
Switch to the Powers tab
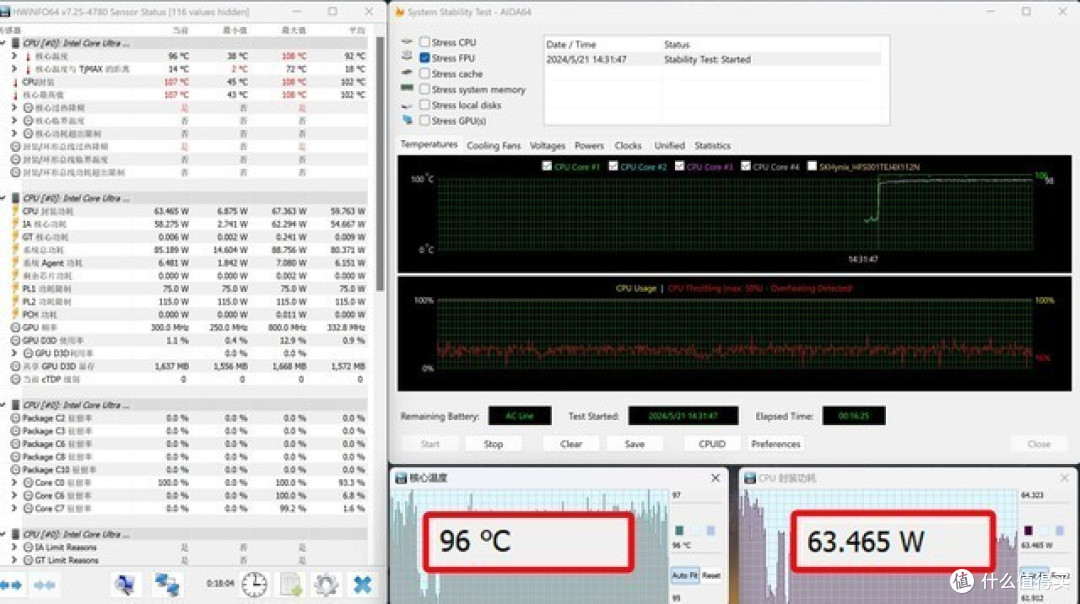tap(589, 146)
